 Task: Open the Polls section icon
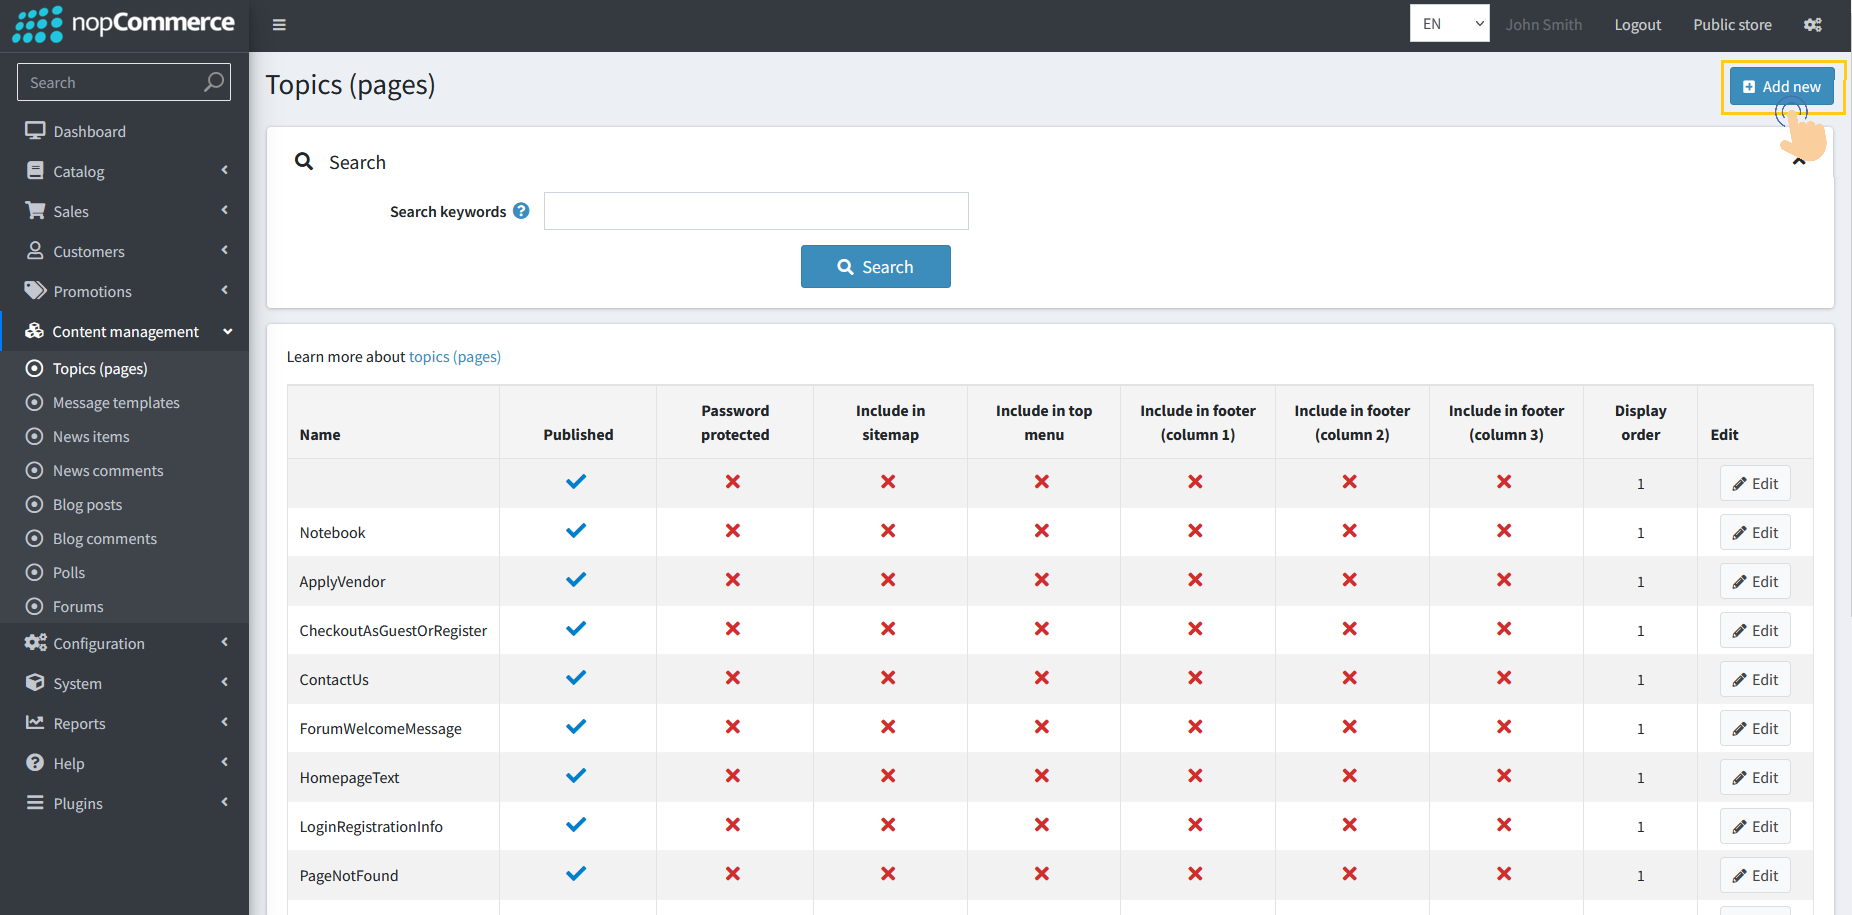(35, 572)
